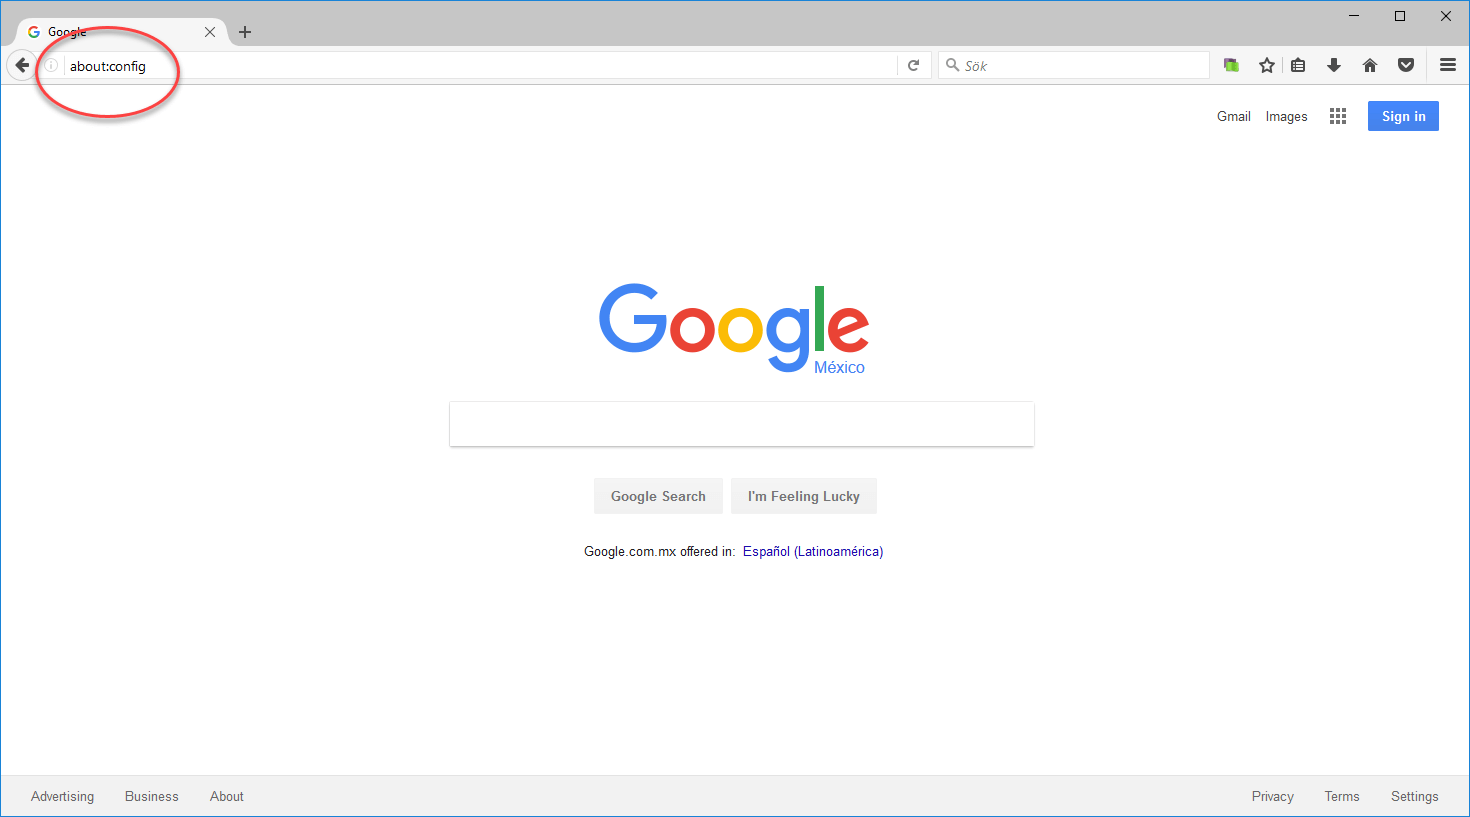Go to the home page icon
The image size is (1470, 817).
coord(1370,65)
